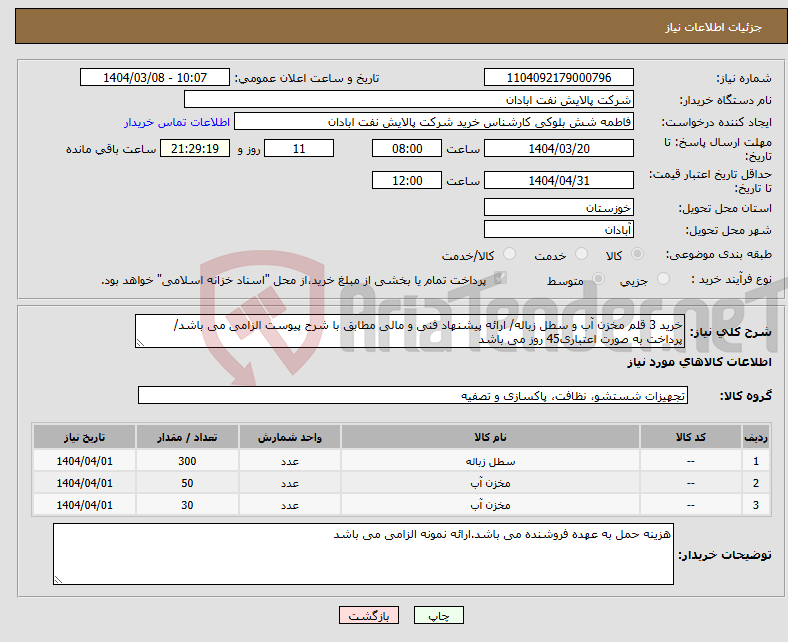Click the buyer name field شرکت پالایش نفت ابادان
This screenshot has height=642, width=788.
409,100
